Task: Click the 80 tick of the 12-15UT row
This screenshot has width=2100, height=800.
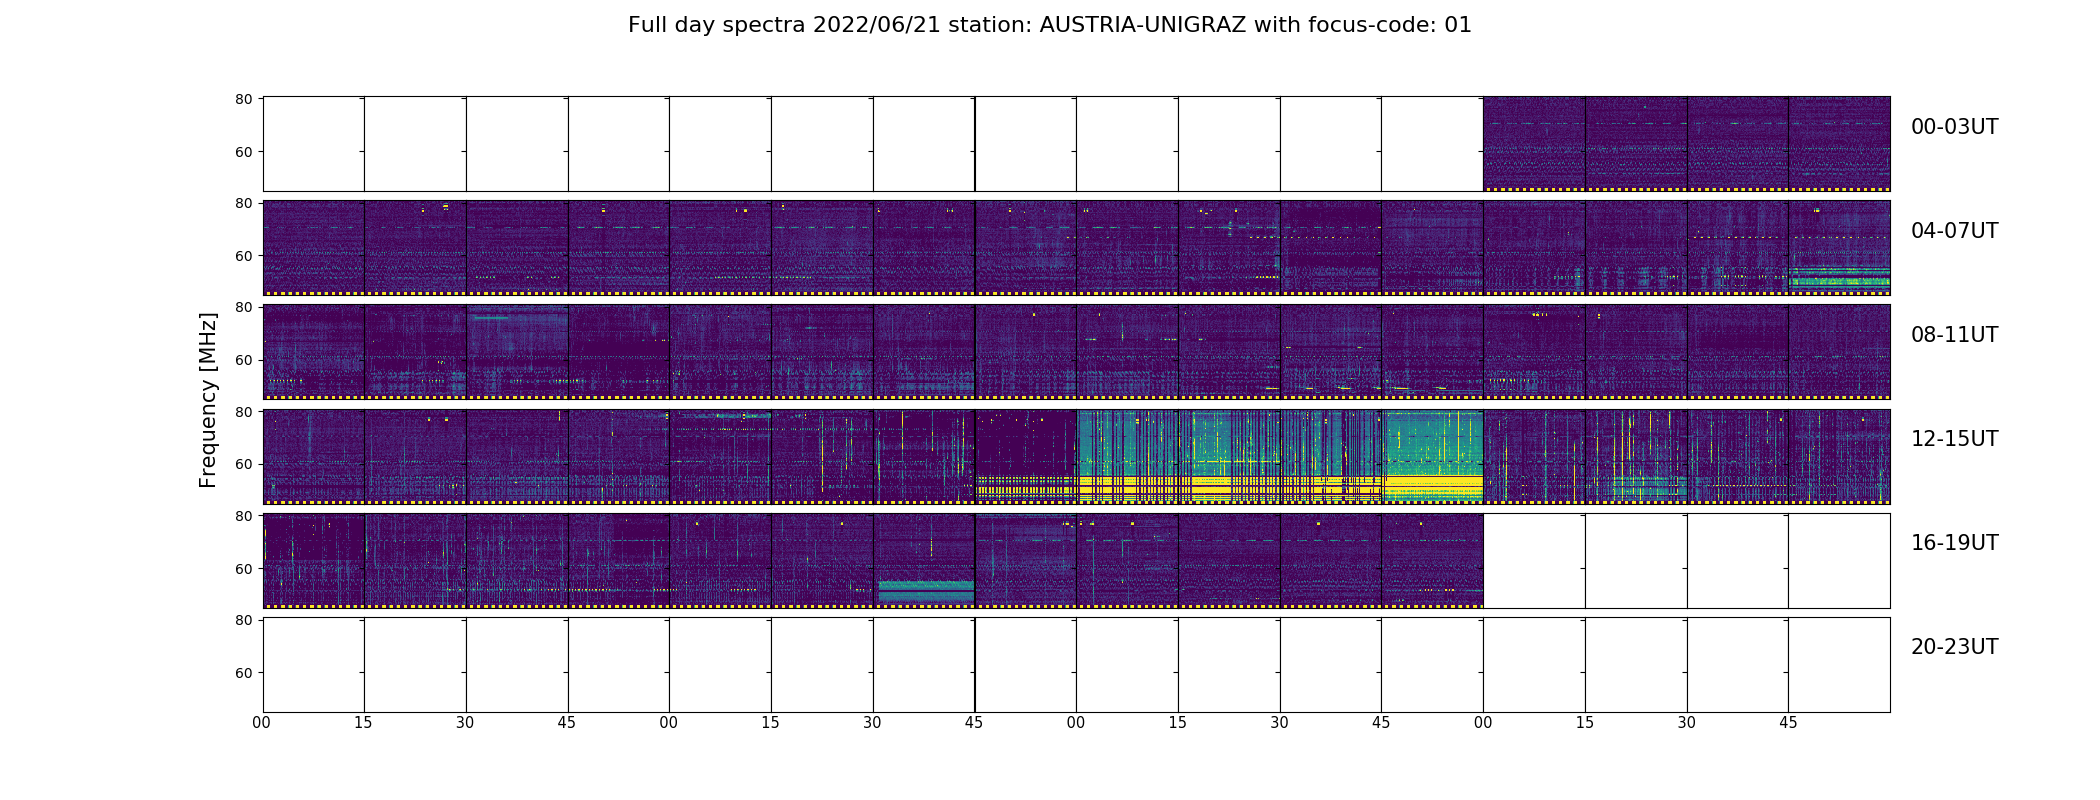Action: pos(243,411)
